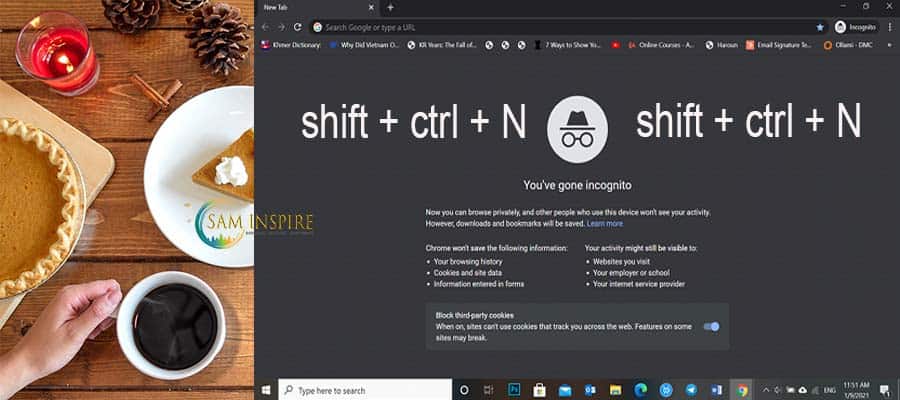
Task: Click the Your browsing history list item
Action: coord(468,262)
